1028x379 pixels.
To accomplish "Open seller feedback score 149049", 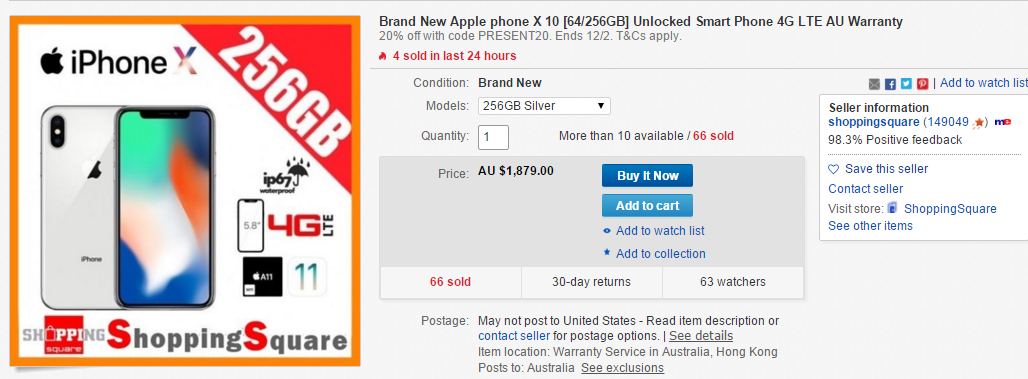I will (x=948, y=122).
